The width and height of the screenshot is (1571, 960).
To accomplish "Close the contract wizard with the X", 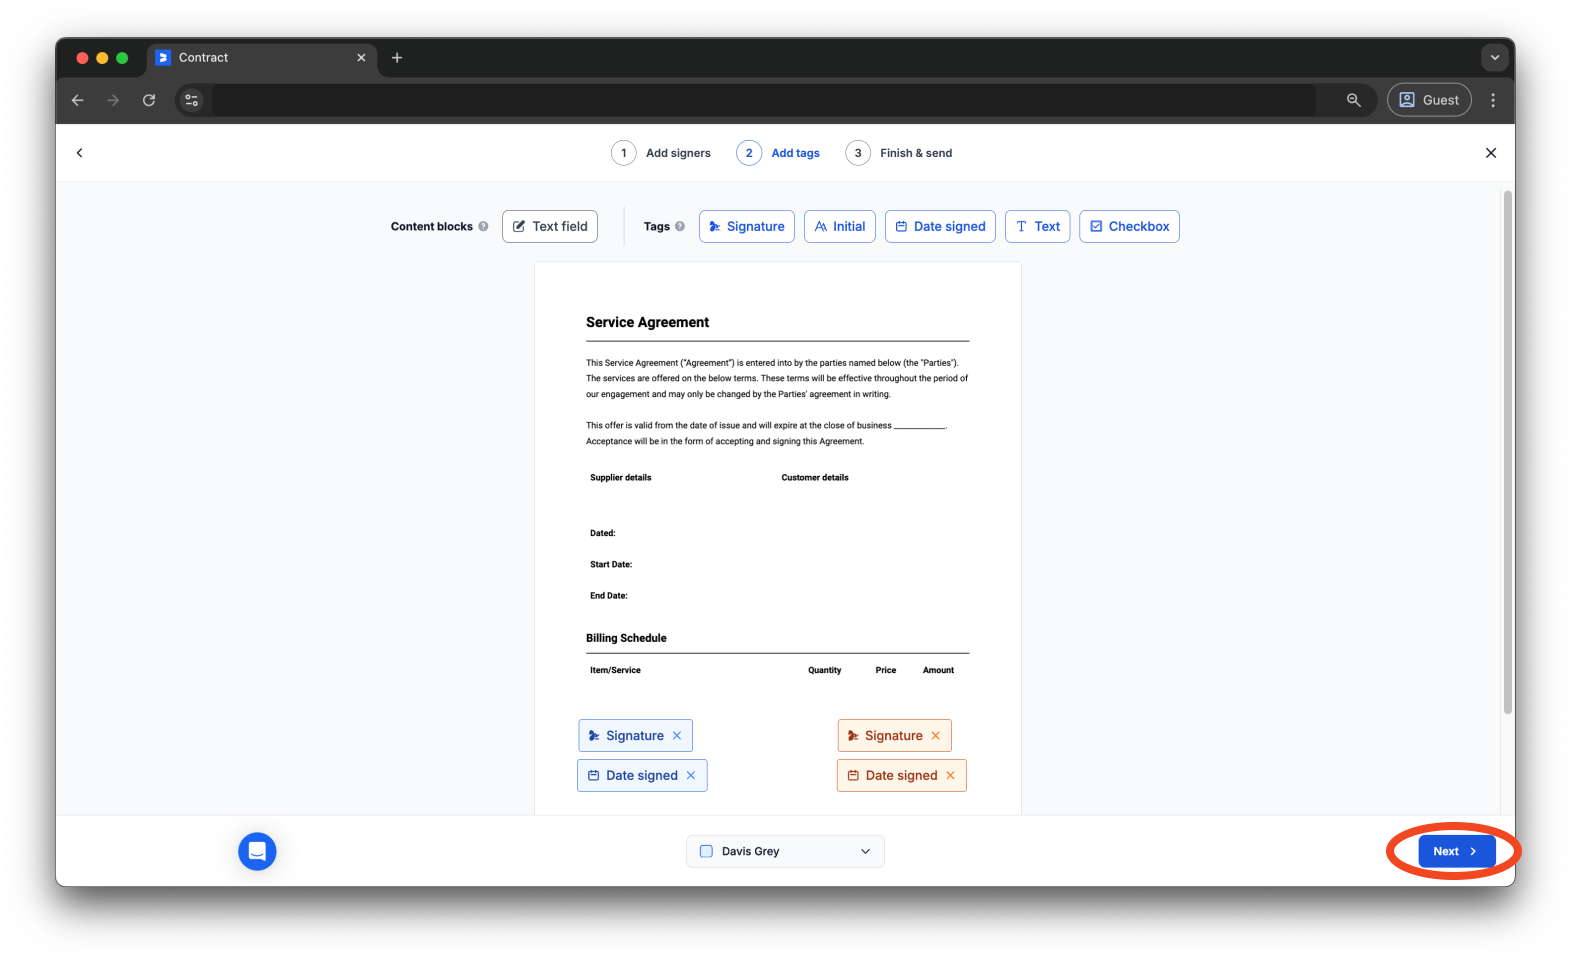I will click(1491, 153).
